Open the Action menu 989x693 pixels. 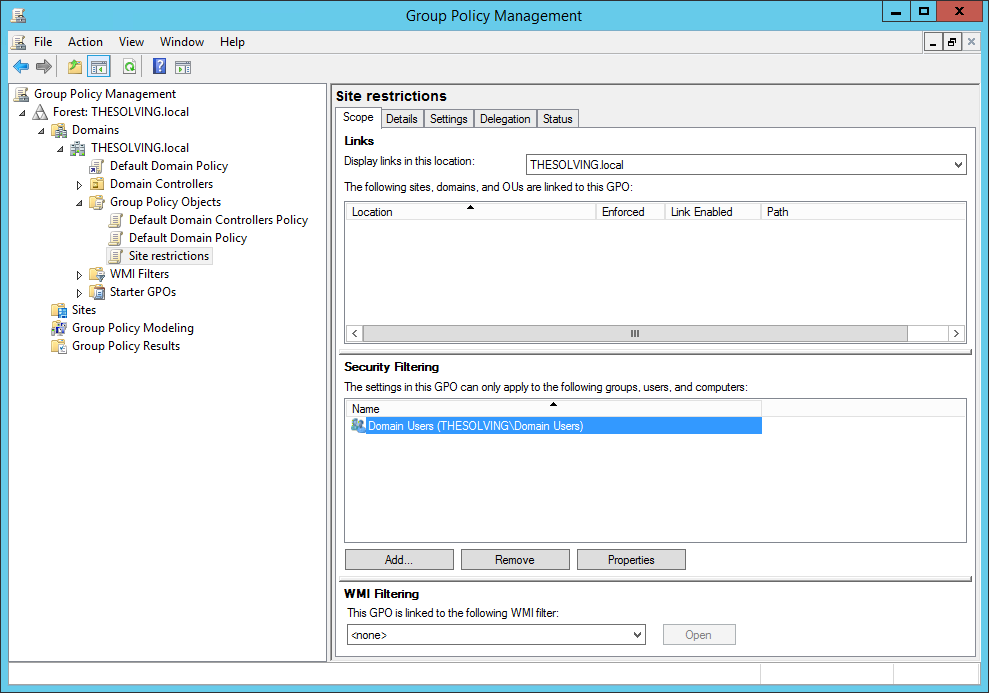(85, 42)
